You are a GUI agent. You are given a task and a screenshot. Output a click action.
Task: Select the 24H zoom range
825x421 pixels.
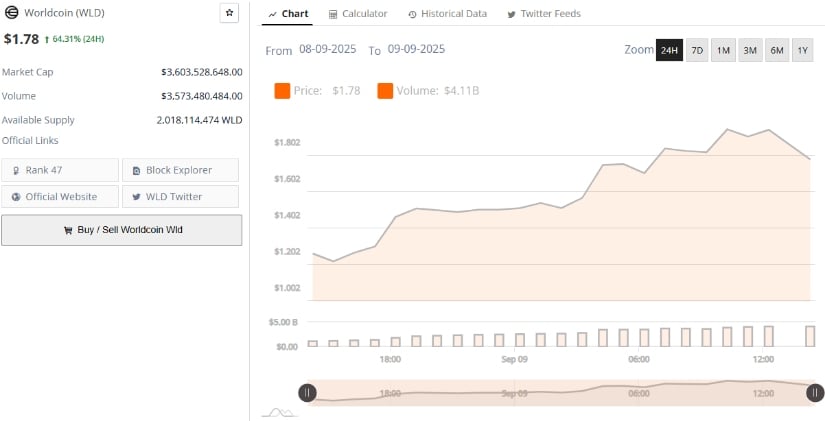pyautogui.click(x=669, y=50)
